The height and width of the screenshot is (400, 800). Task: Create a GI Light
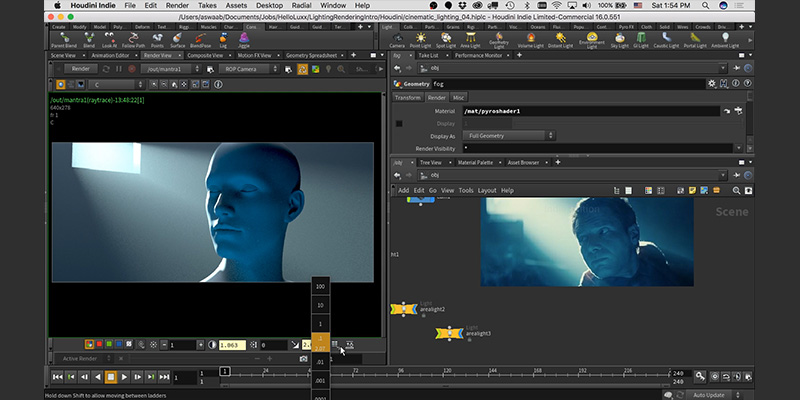coord(641,40)
